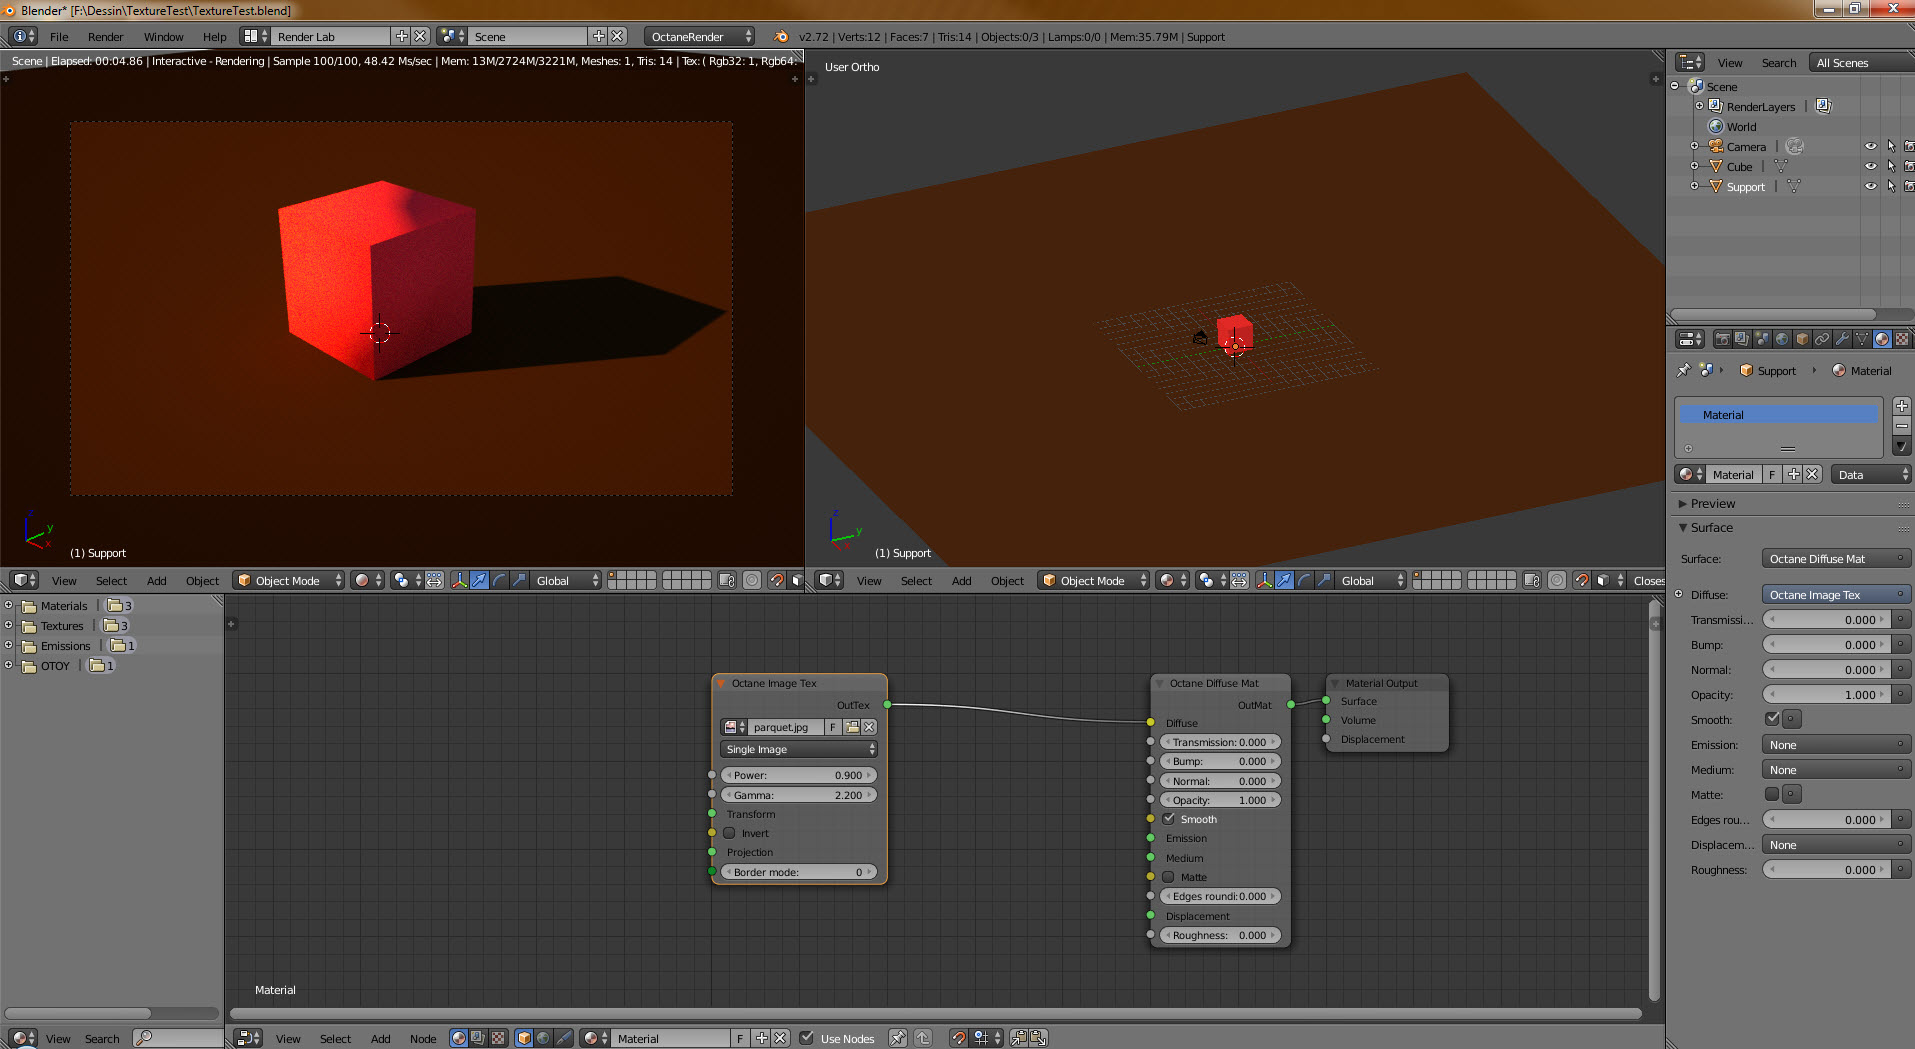The image size is (1915, 1049).
Task: Click the node library search field
Action: coord(177,1038)
